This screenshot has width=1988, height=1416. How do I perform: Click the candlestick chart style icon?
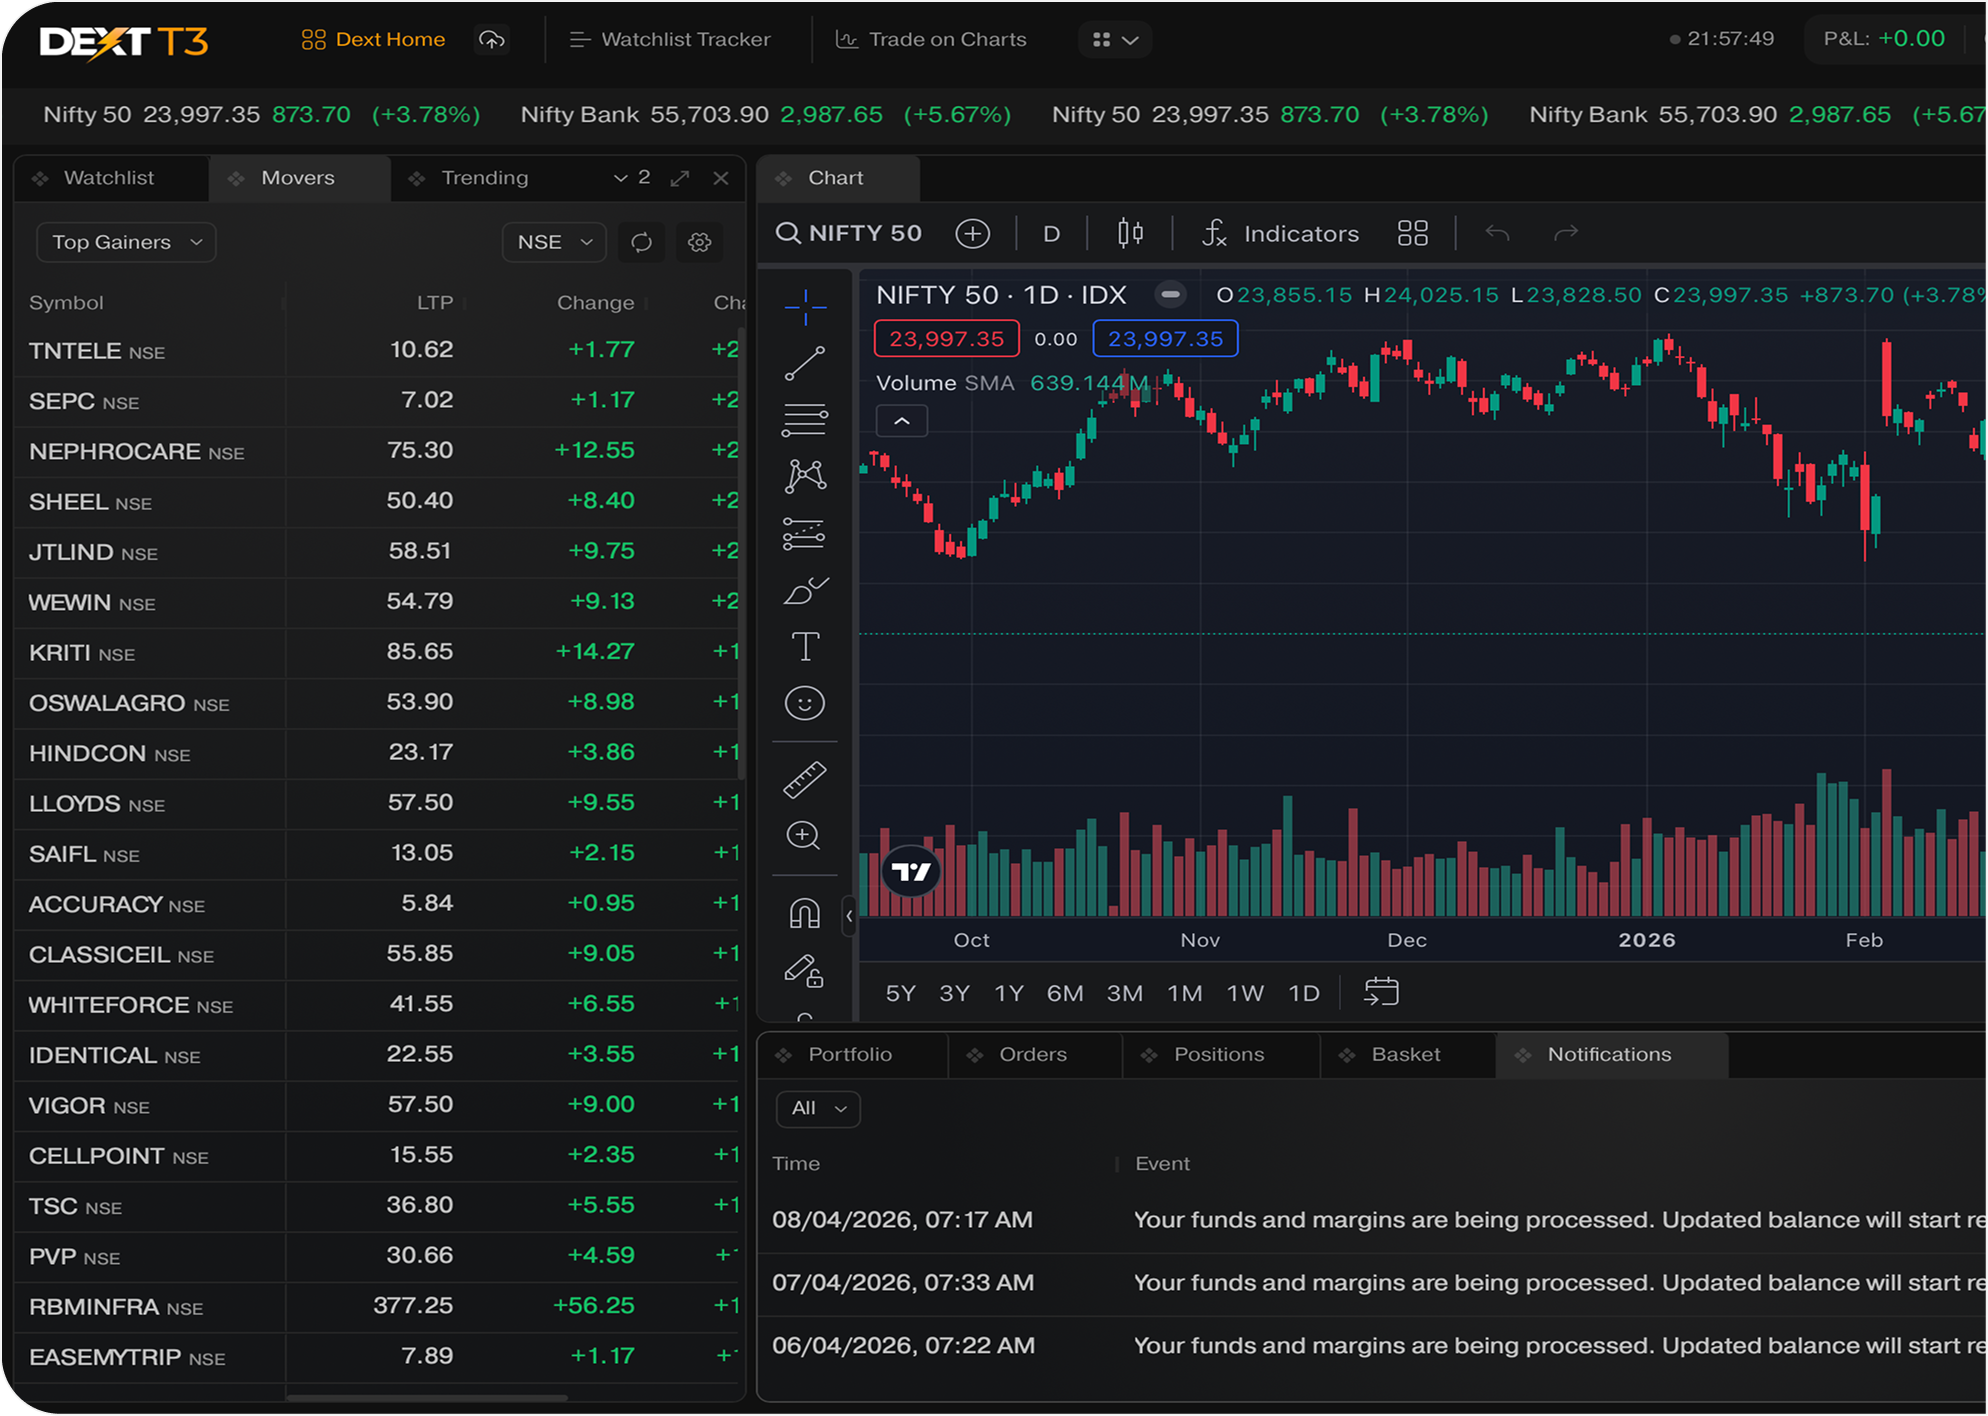[x=1130, y=234]
